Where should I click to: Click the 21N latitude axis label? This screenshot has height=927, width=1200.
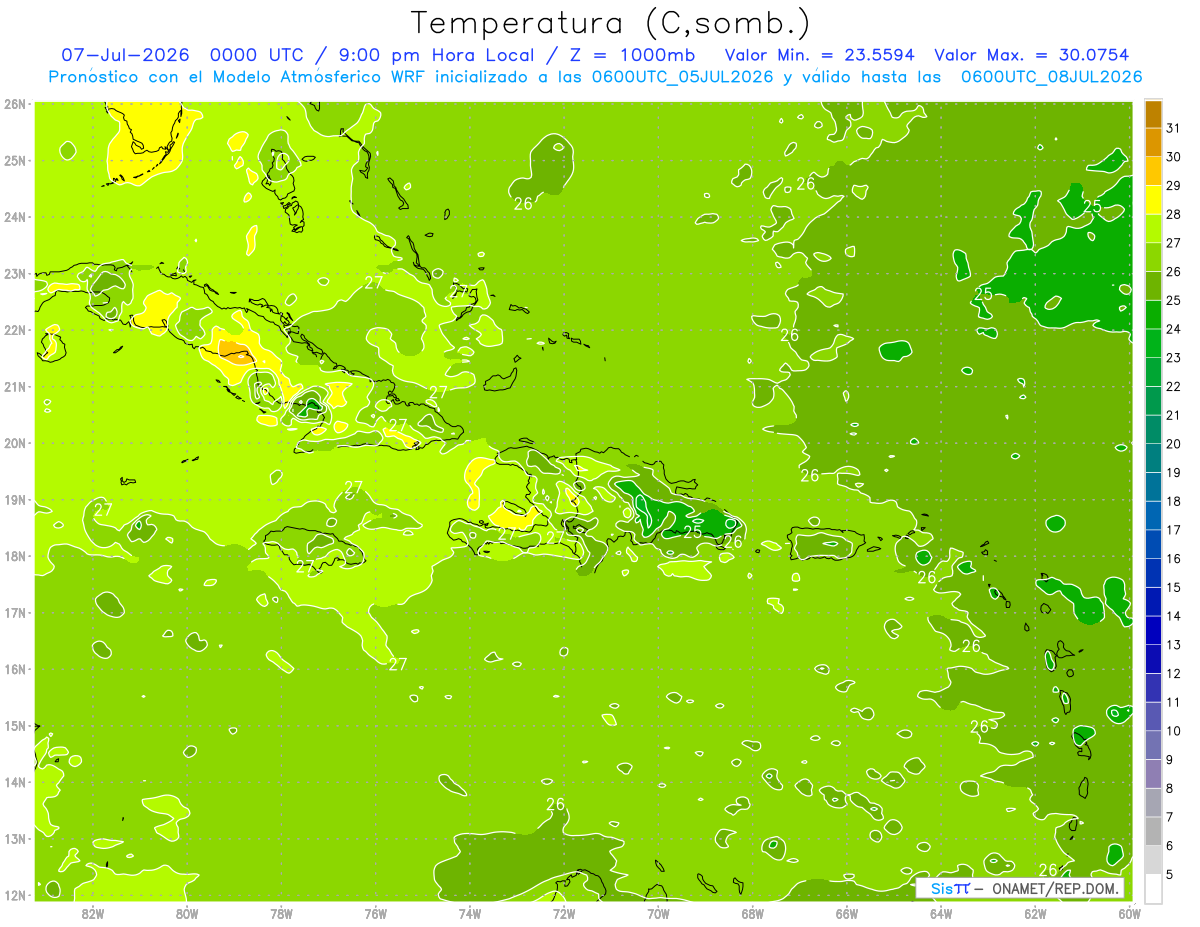[x=14, y=386]
